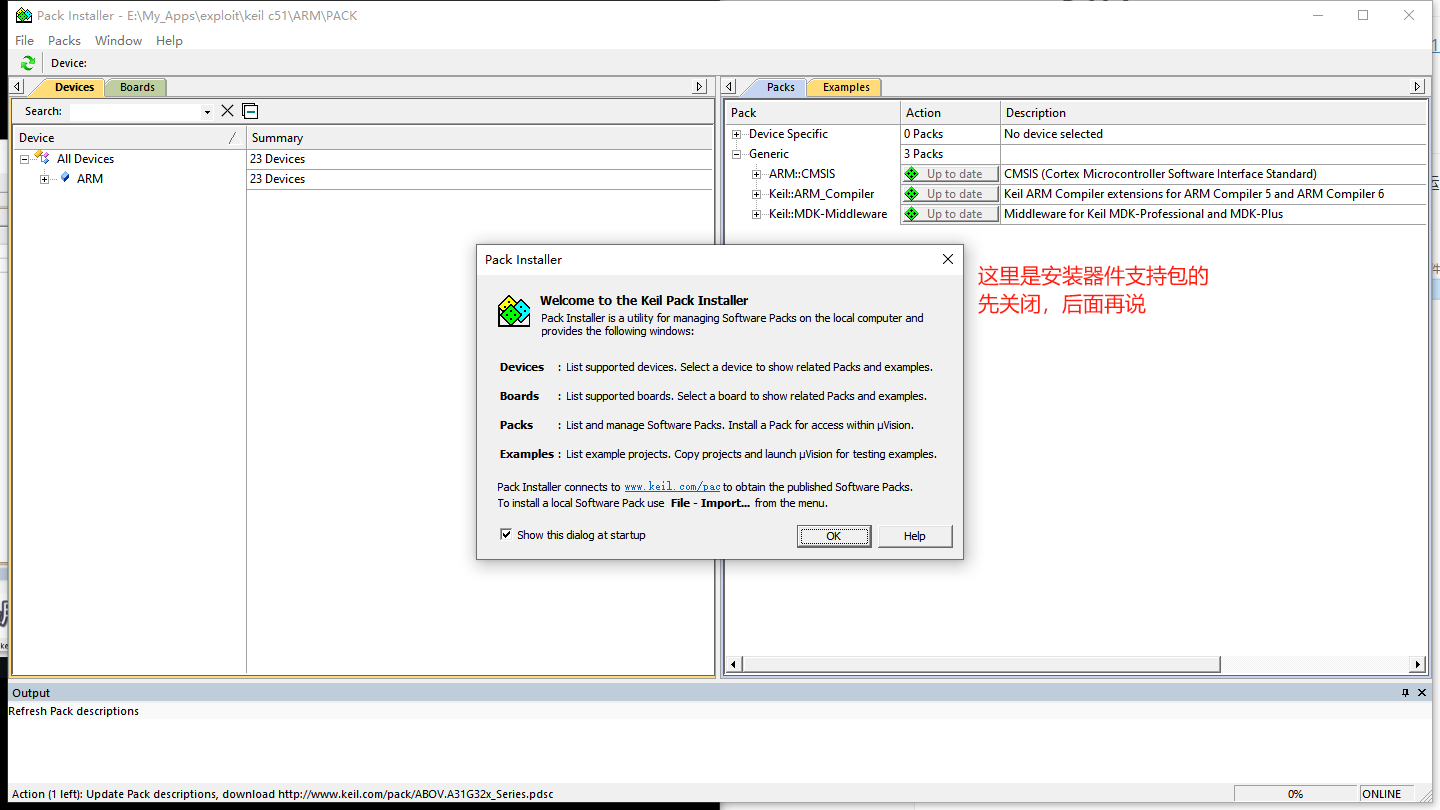Select the Devices tab
This screenshot has width=1440, height=810.
click(74, 87)
